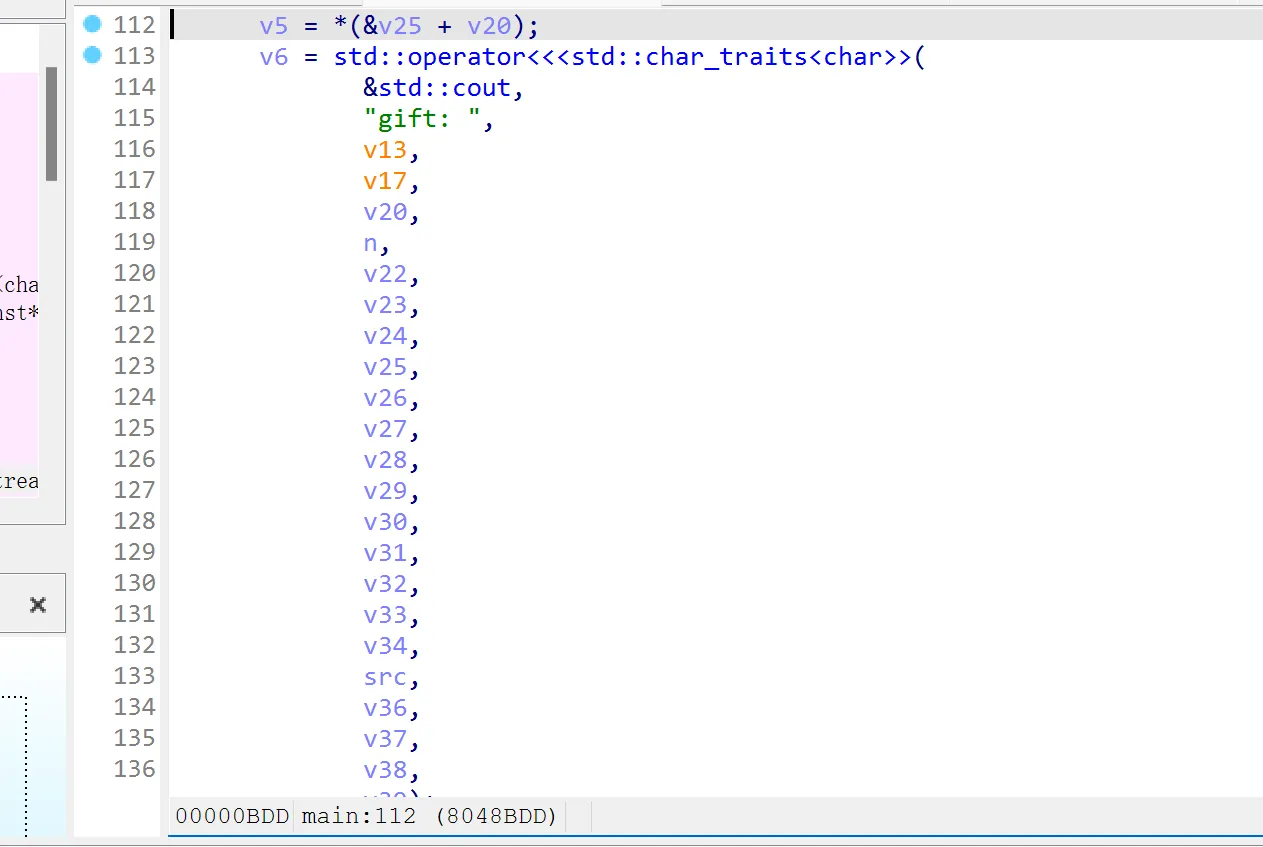This screenshot has width=1263, height=847.
Task: Close the left side panel with X
Action: pos(38,604)
